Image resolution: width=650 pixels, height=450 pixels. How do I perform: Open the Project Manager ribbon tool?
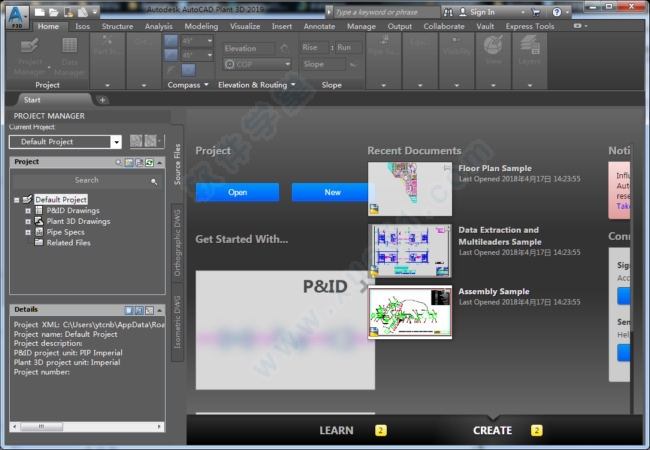point(30,57)
